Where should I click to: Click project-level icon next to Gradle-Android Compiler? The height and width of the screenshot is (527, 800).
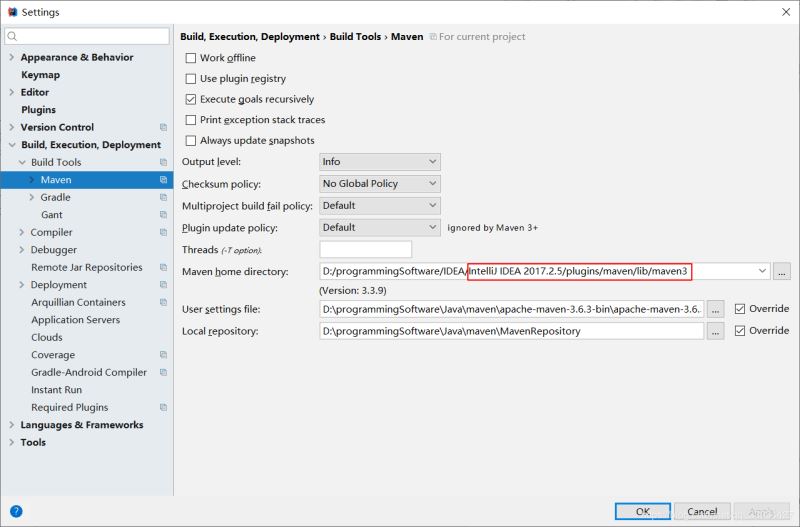[163, 372]
